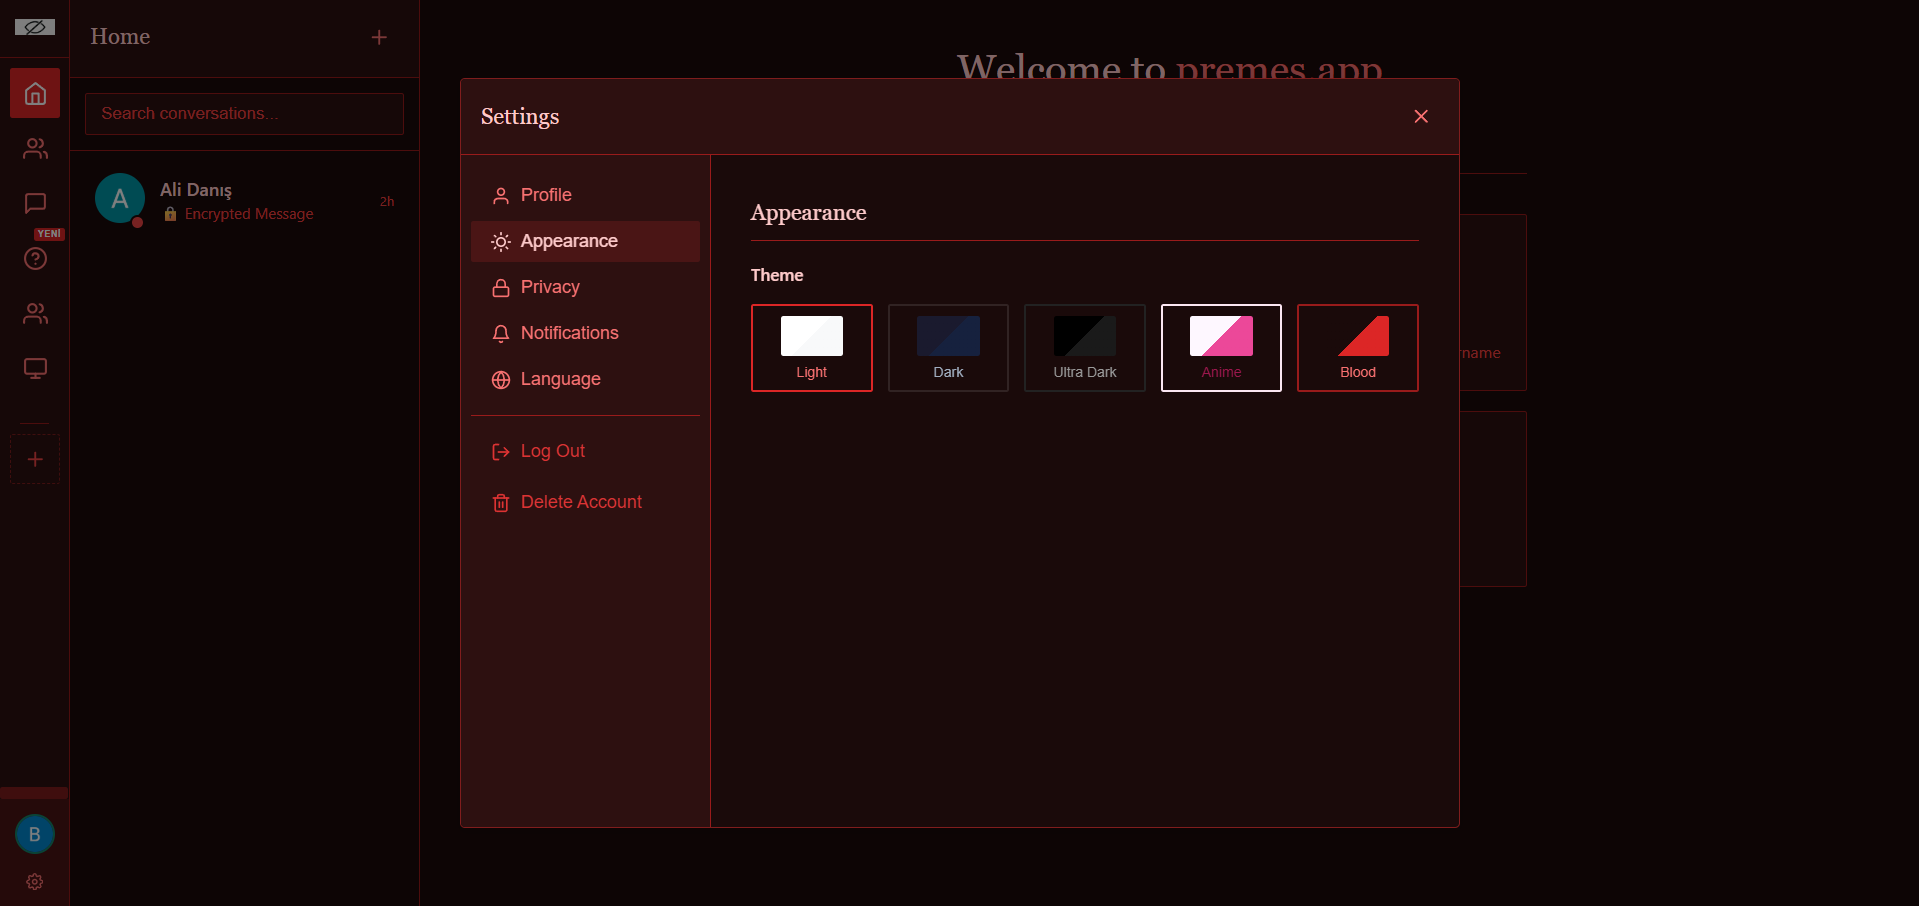This screenshot has width=1919, height=906.
Task: Switch to the Privacy settings tab
Action: point(549,287)
